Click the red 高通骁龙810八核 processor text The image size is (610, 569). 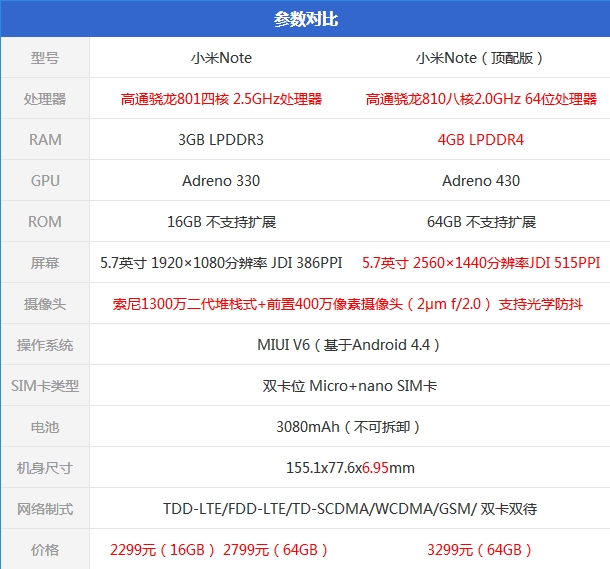pos(480,99)
